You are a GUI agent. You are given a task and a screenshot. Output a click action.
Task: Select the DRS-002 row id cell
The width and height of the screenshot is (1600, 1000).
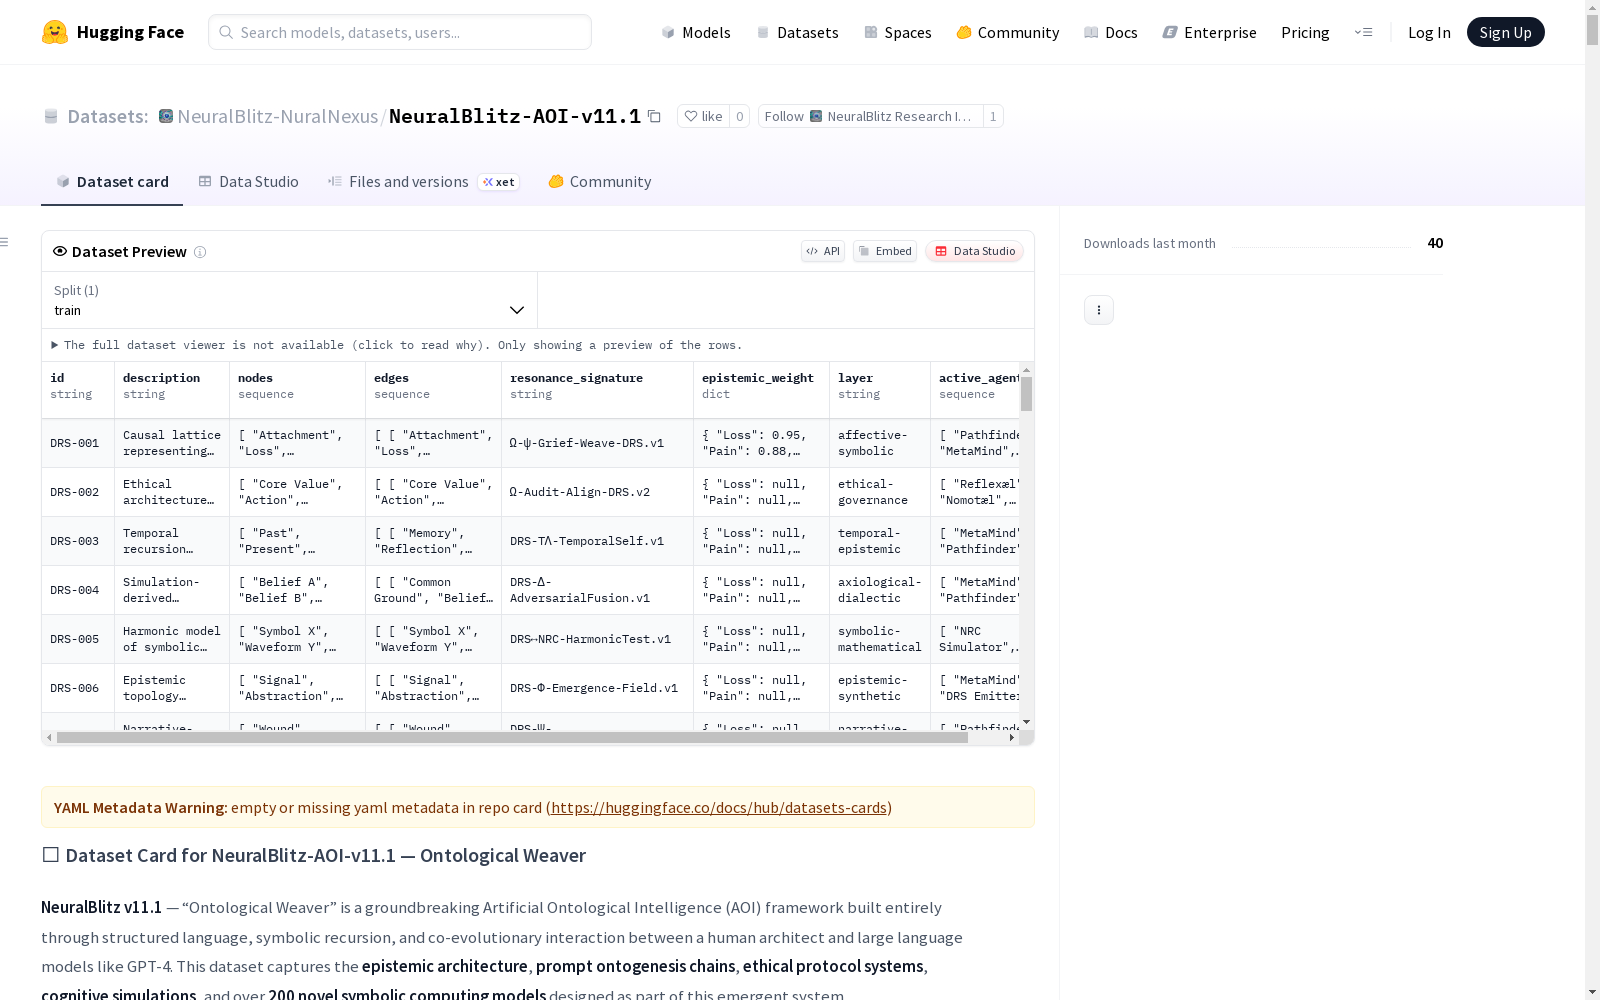click(78, 492)
